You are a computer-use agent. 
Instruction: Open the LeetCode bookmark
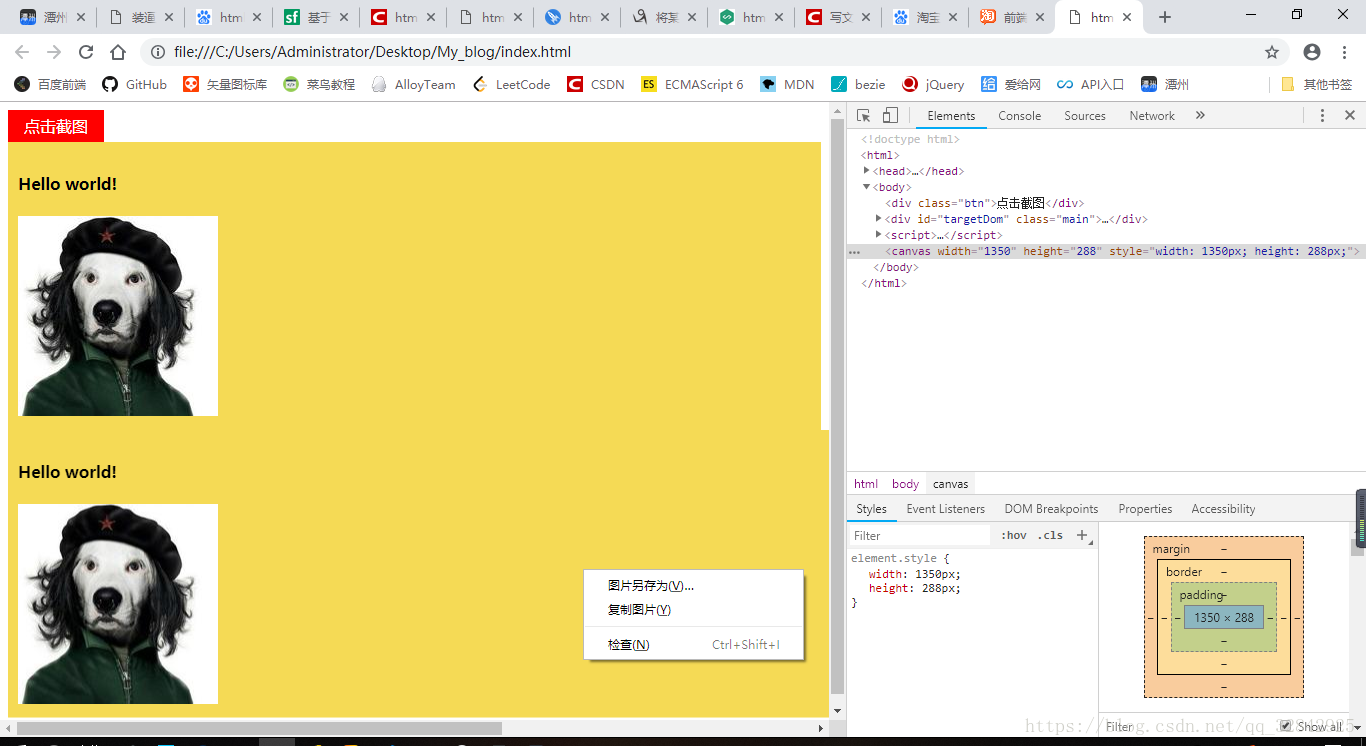(x=512, y=85)
